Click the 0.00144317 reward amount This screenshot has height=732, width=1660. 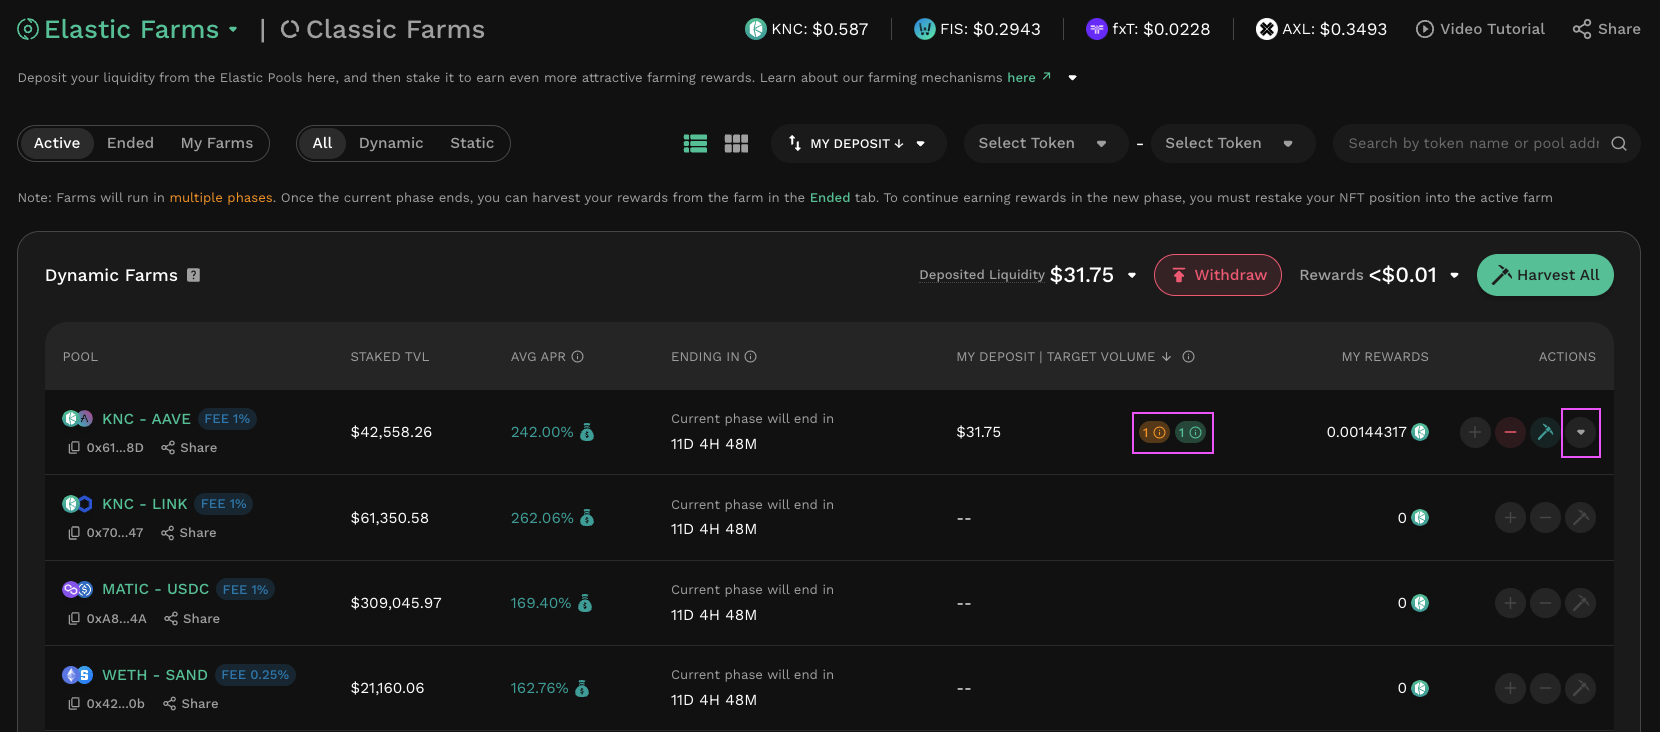[x=1366, y=432]
